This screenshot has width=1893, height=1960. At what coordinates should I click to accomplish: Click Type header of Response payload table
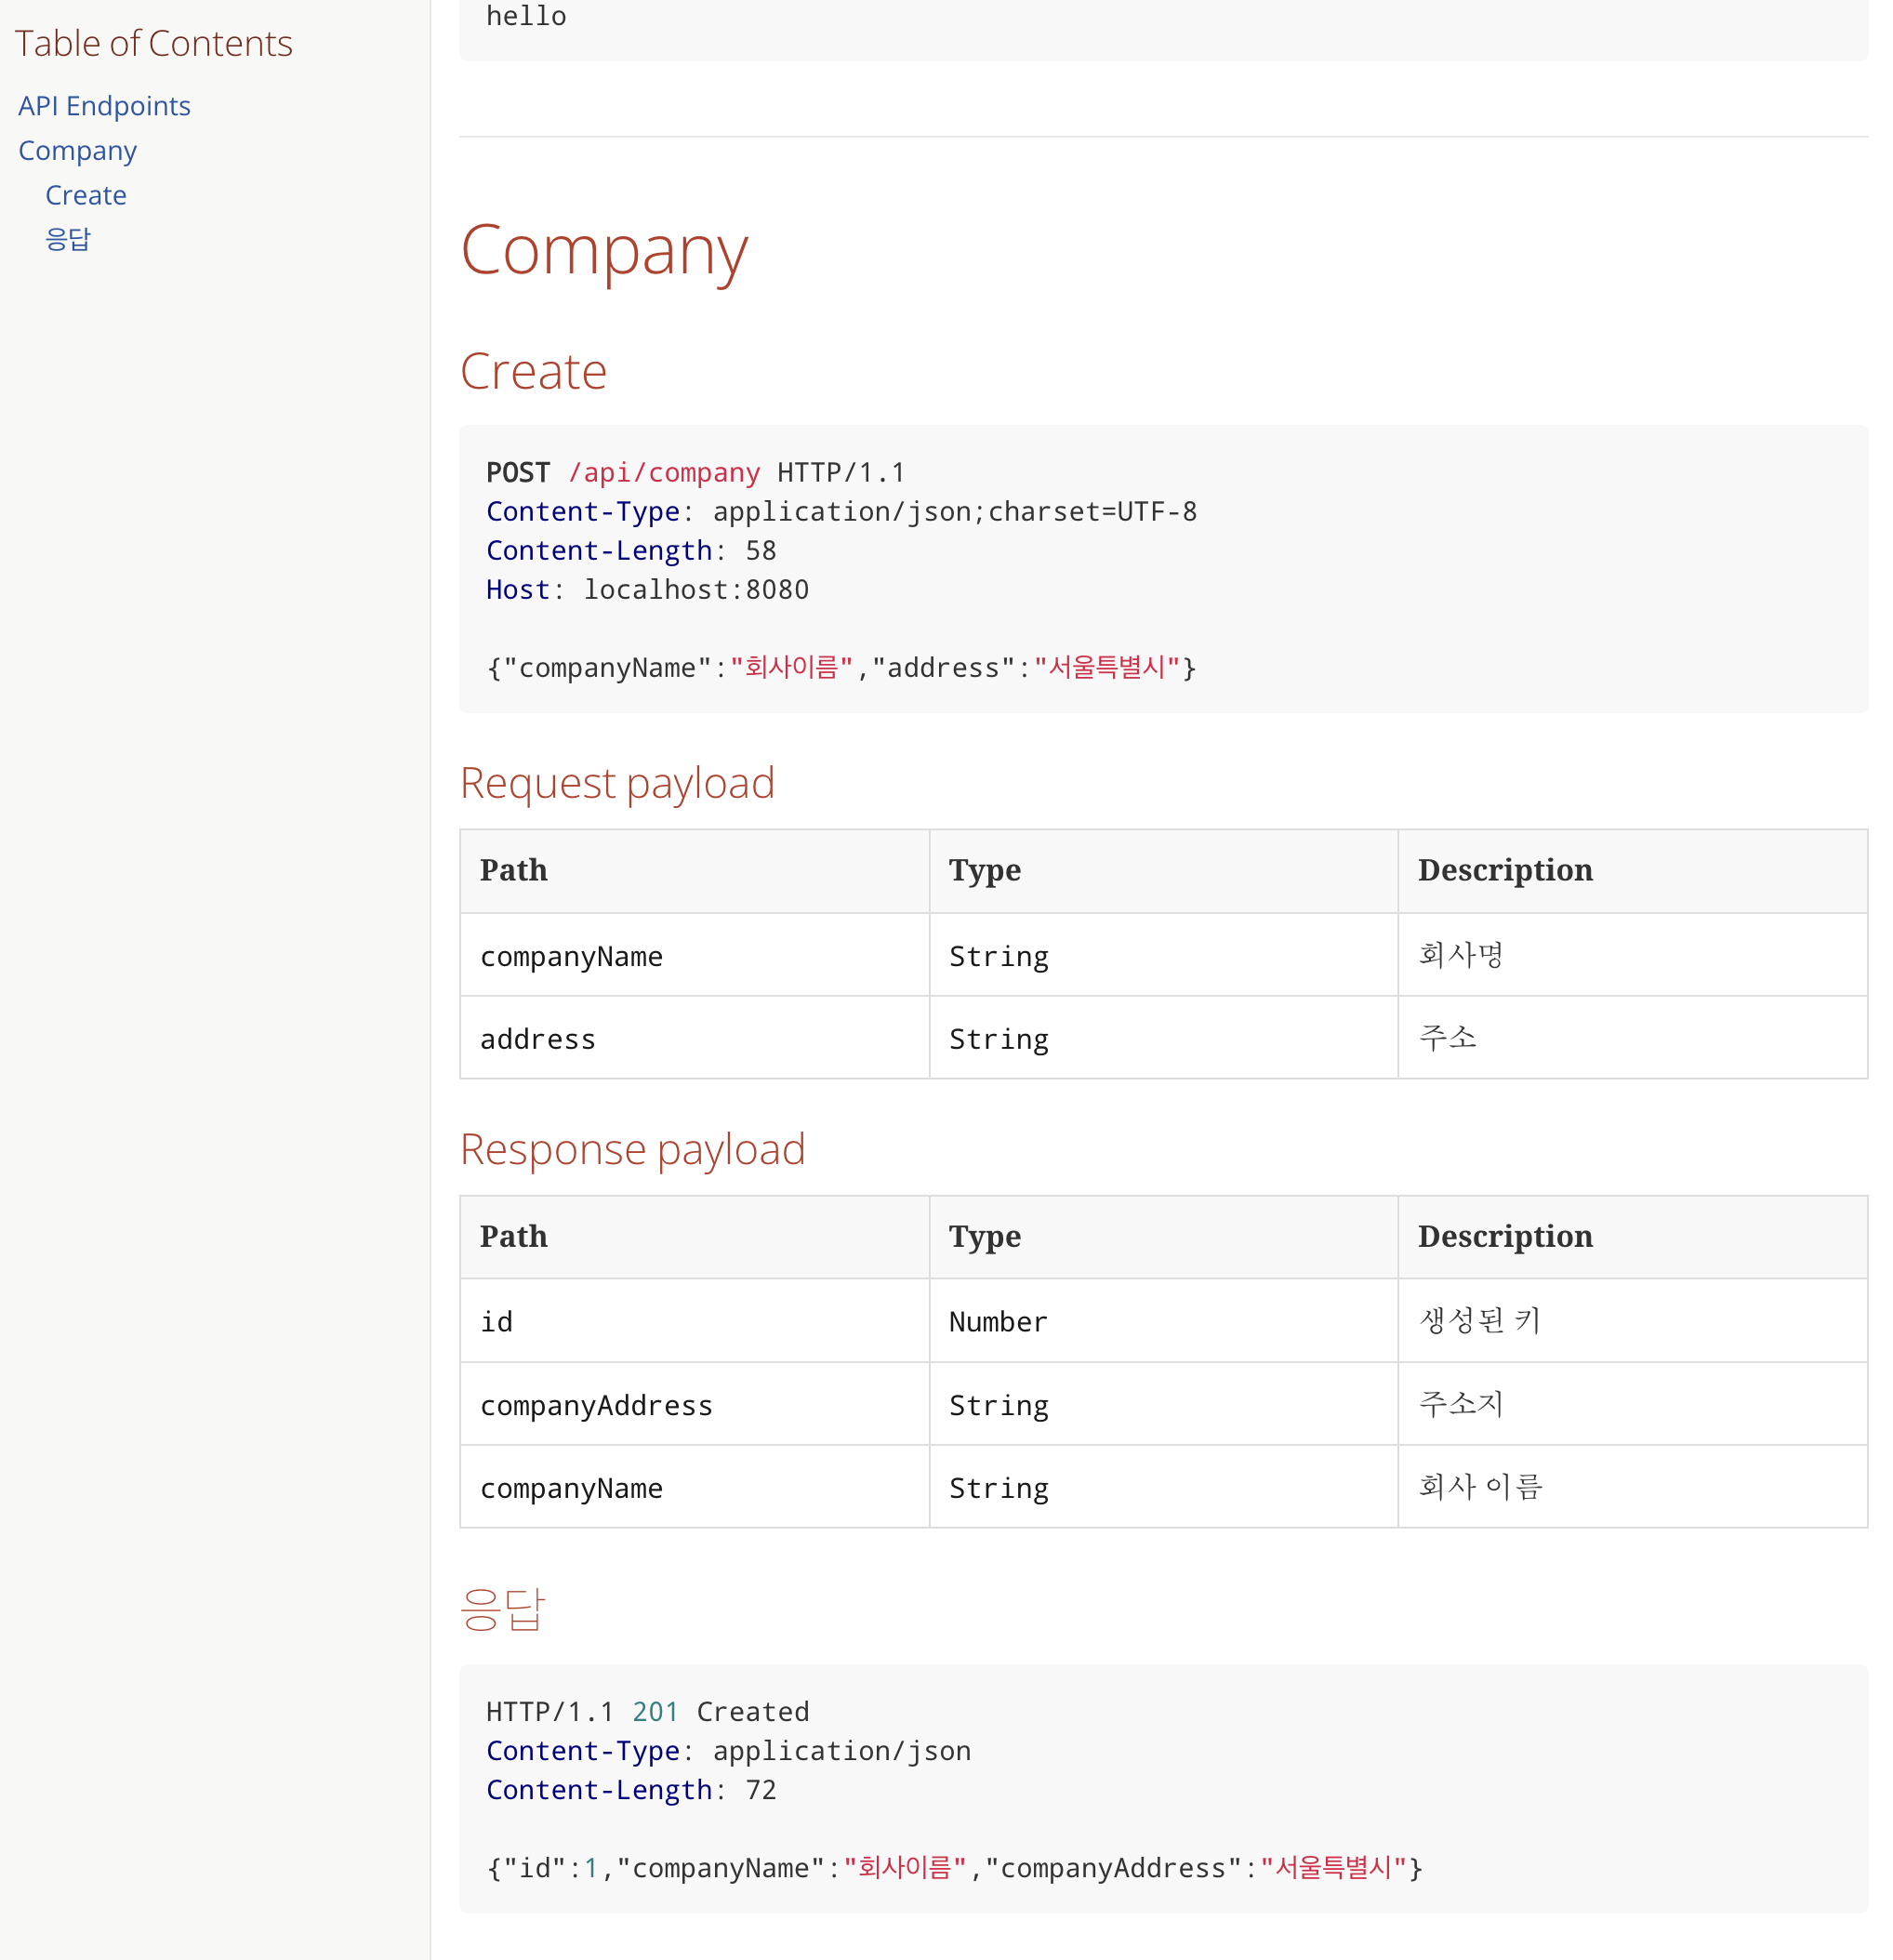click(x=1163, y=1237)
